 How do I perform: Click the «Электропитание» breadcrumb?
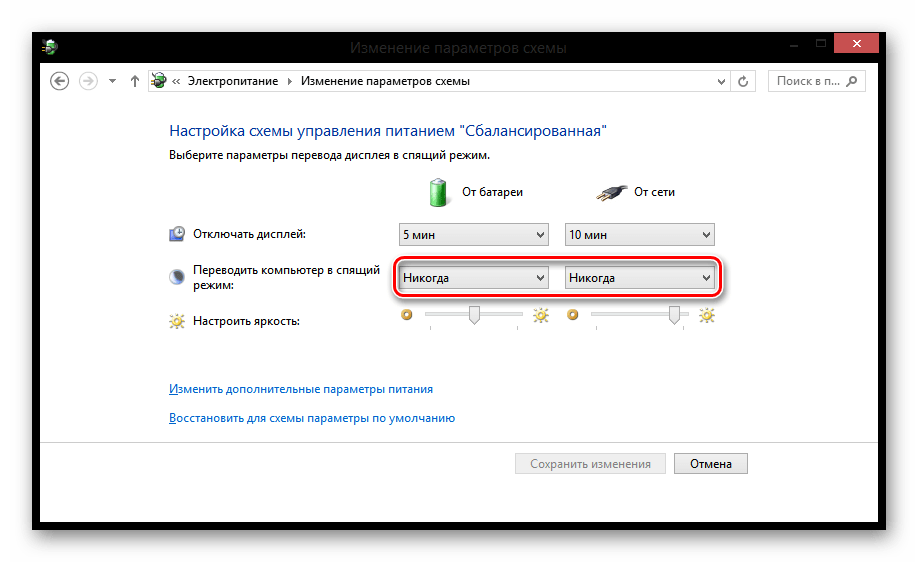[x=232, y=81]
